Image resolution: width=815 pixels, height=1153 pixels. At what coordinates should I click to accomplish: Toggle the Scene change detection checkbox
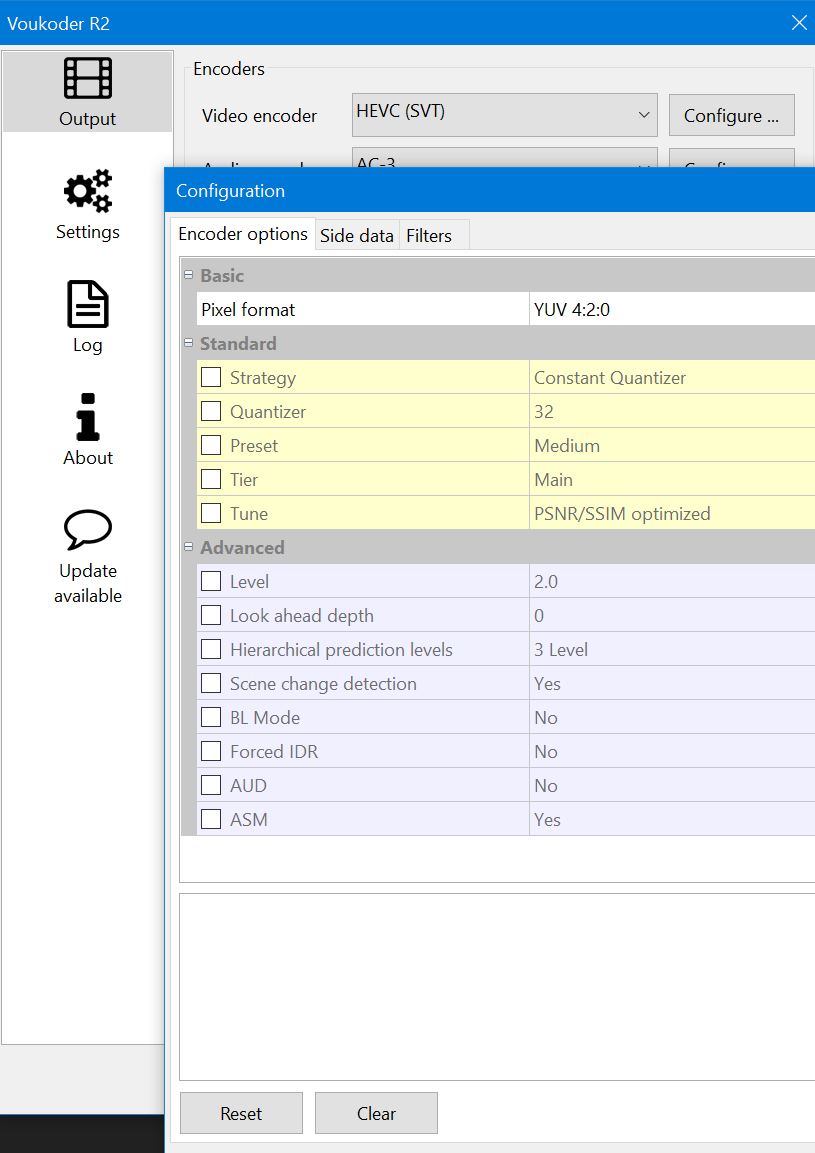click(x=211, y=684)
